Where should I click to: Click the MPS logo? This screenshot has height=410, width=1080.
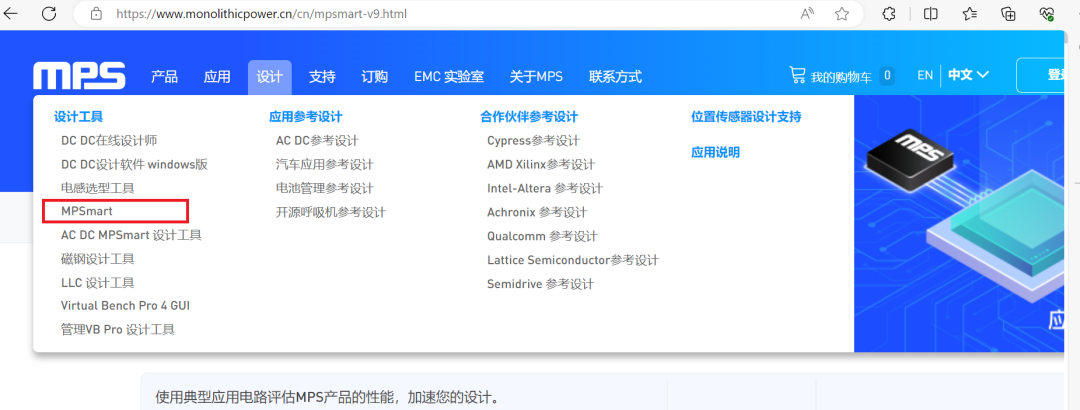click(x=79, y=76)
